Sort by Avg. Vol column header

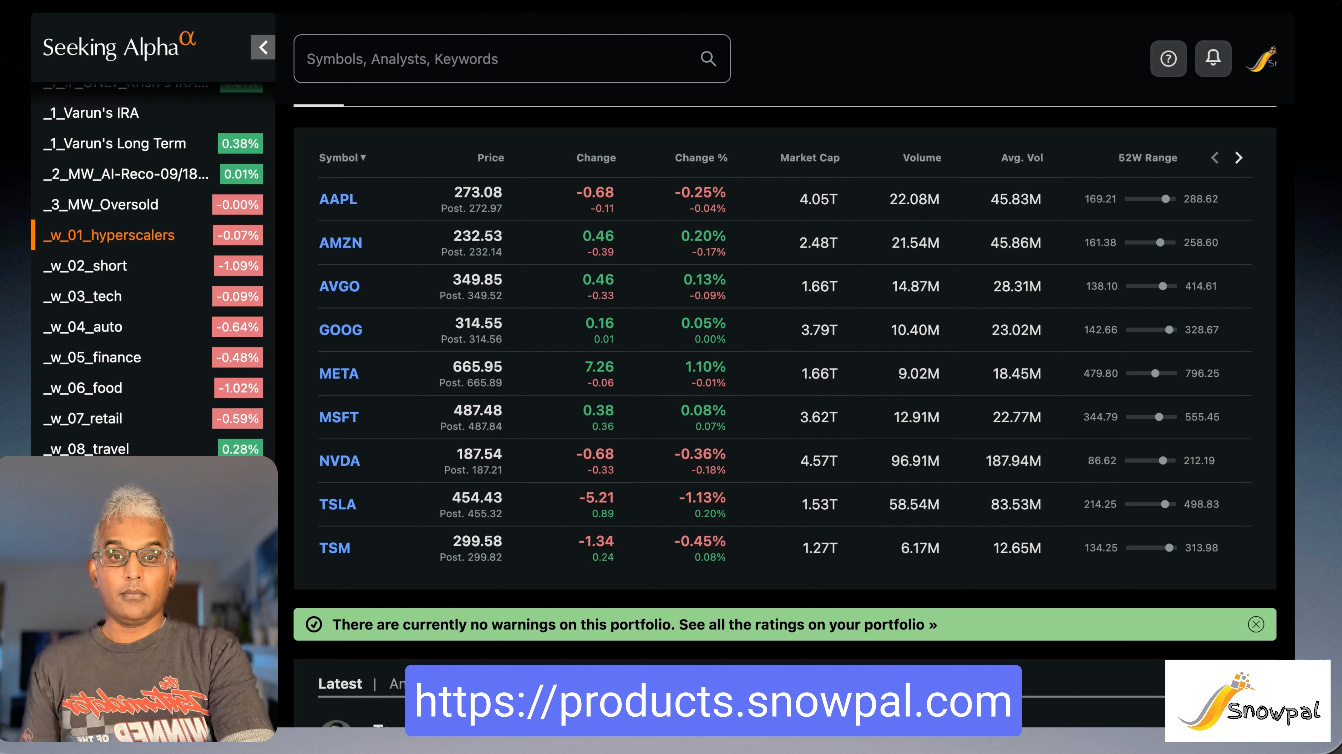(x=1022, y=158)
